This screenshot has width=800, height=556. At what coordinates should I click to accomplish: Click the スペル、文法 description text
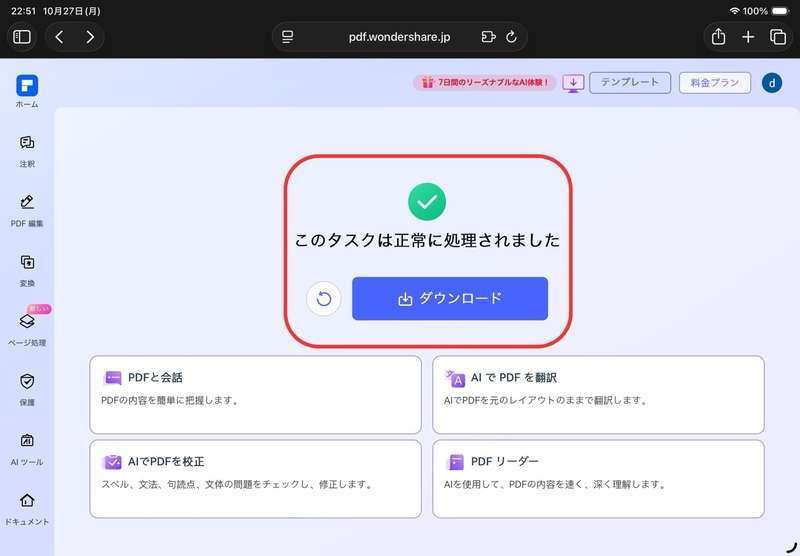(x=237, y=484)
